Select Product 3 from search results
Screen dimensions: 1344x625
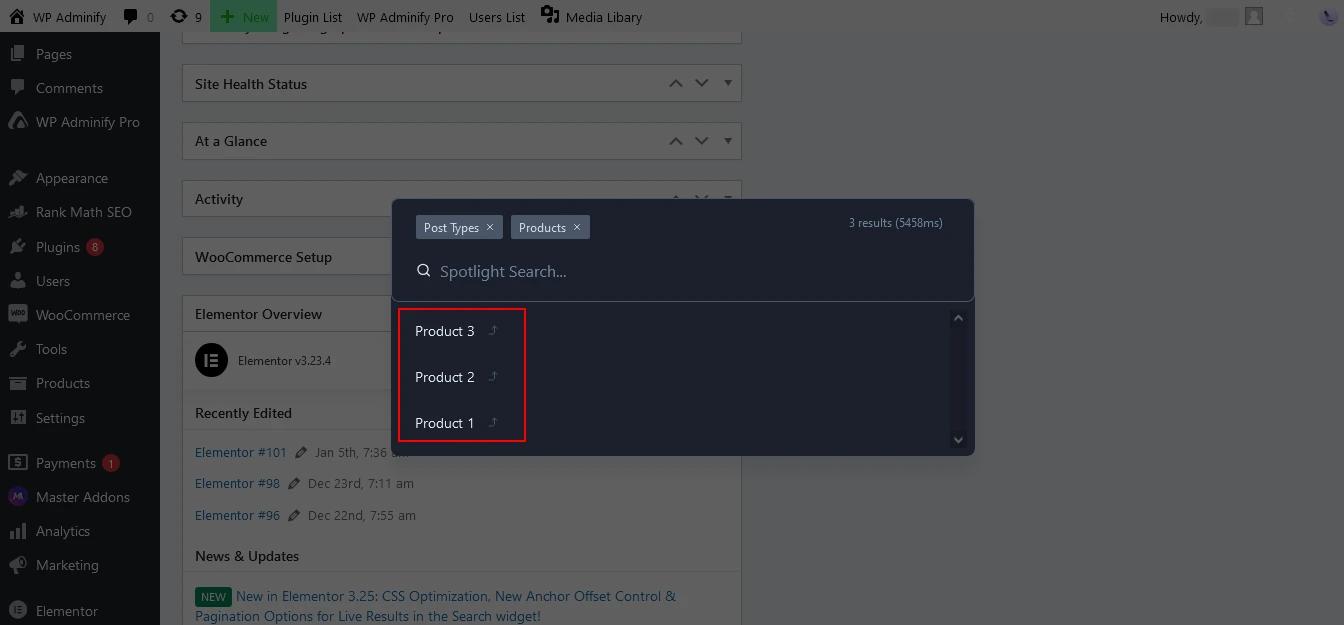click(445, 331)
